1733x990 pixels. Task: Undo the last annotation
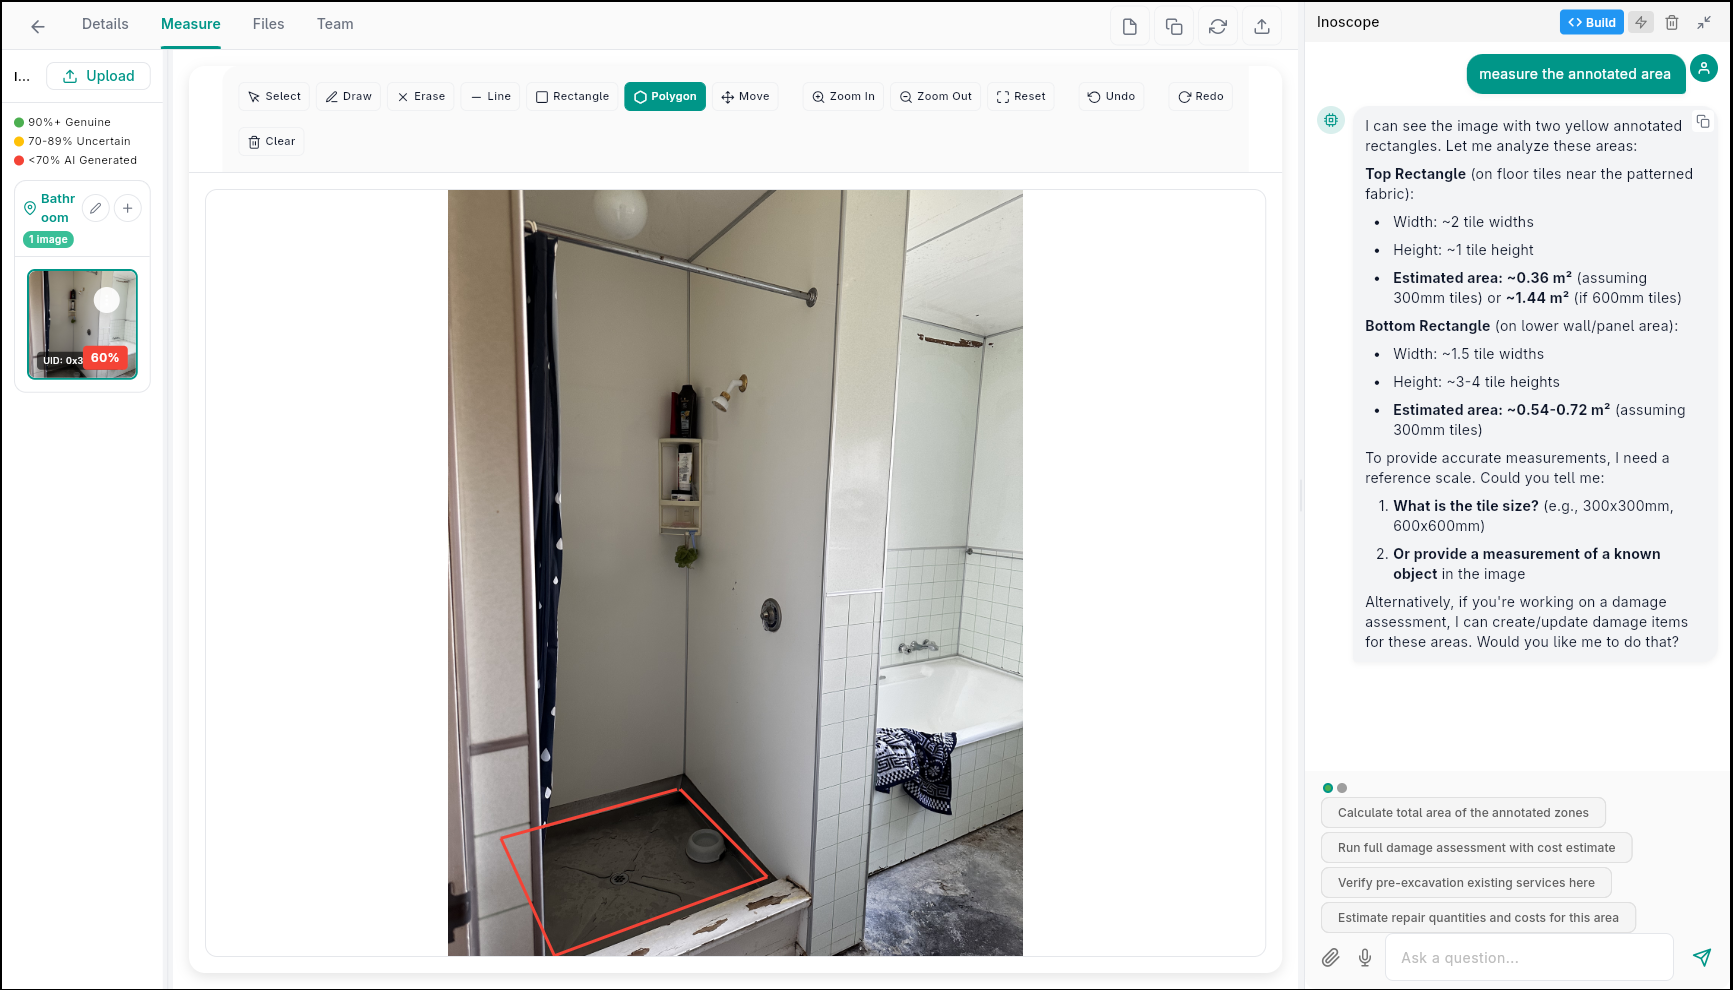coord(1110,96)
